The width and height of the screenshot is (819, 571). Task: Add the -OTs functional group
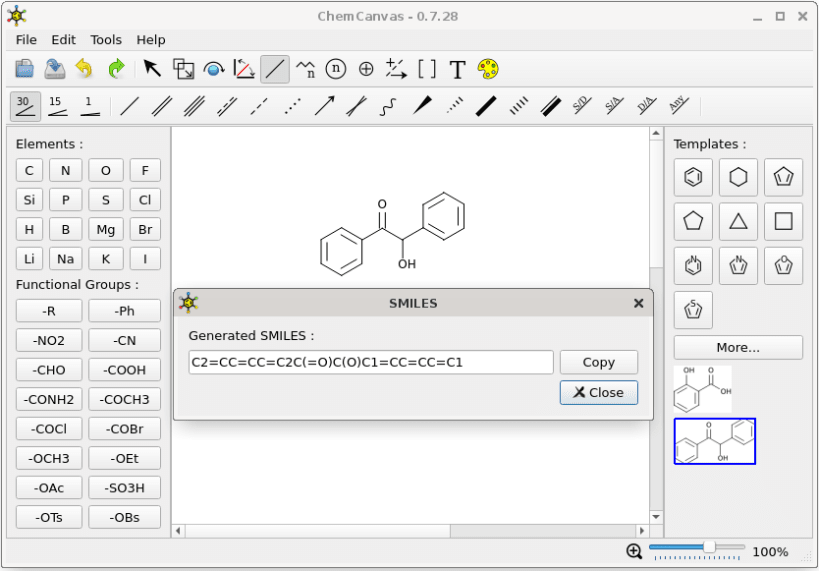point(49,518)
